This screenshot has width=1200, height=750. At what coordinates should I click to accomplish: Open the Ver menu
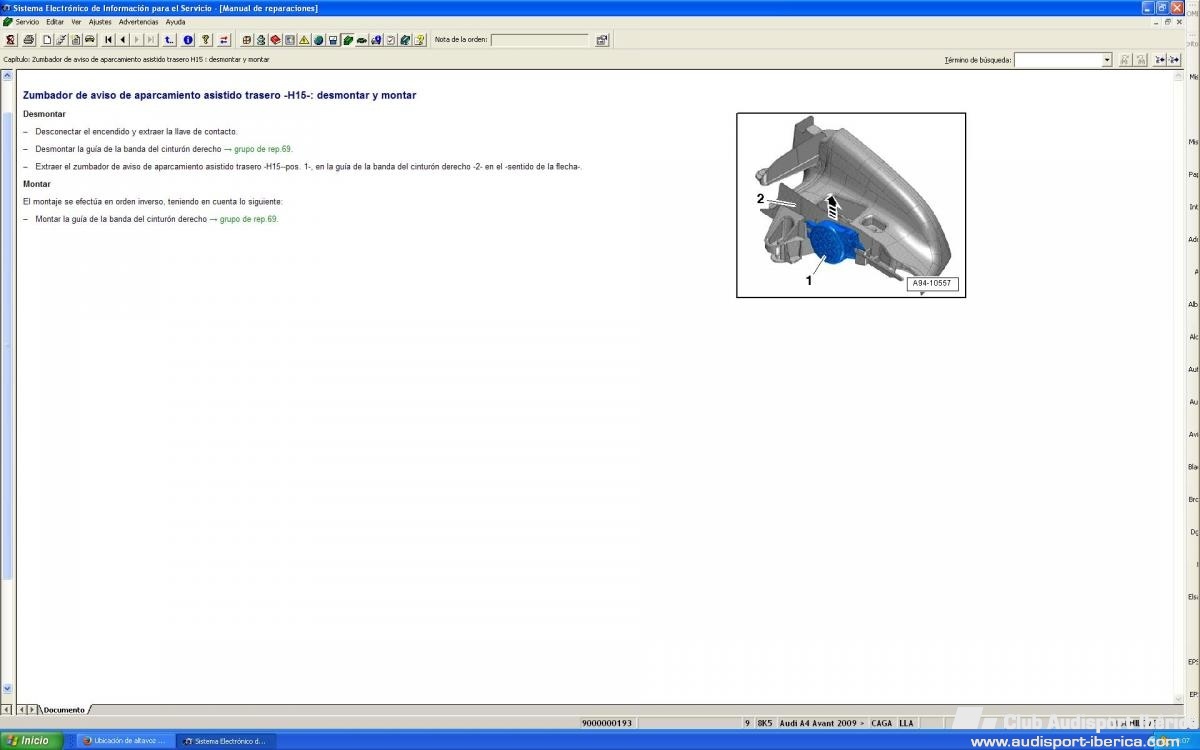(x=76, y=22)
